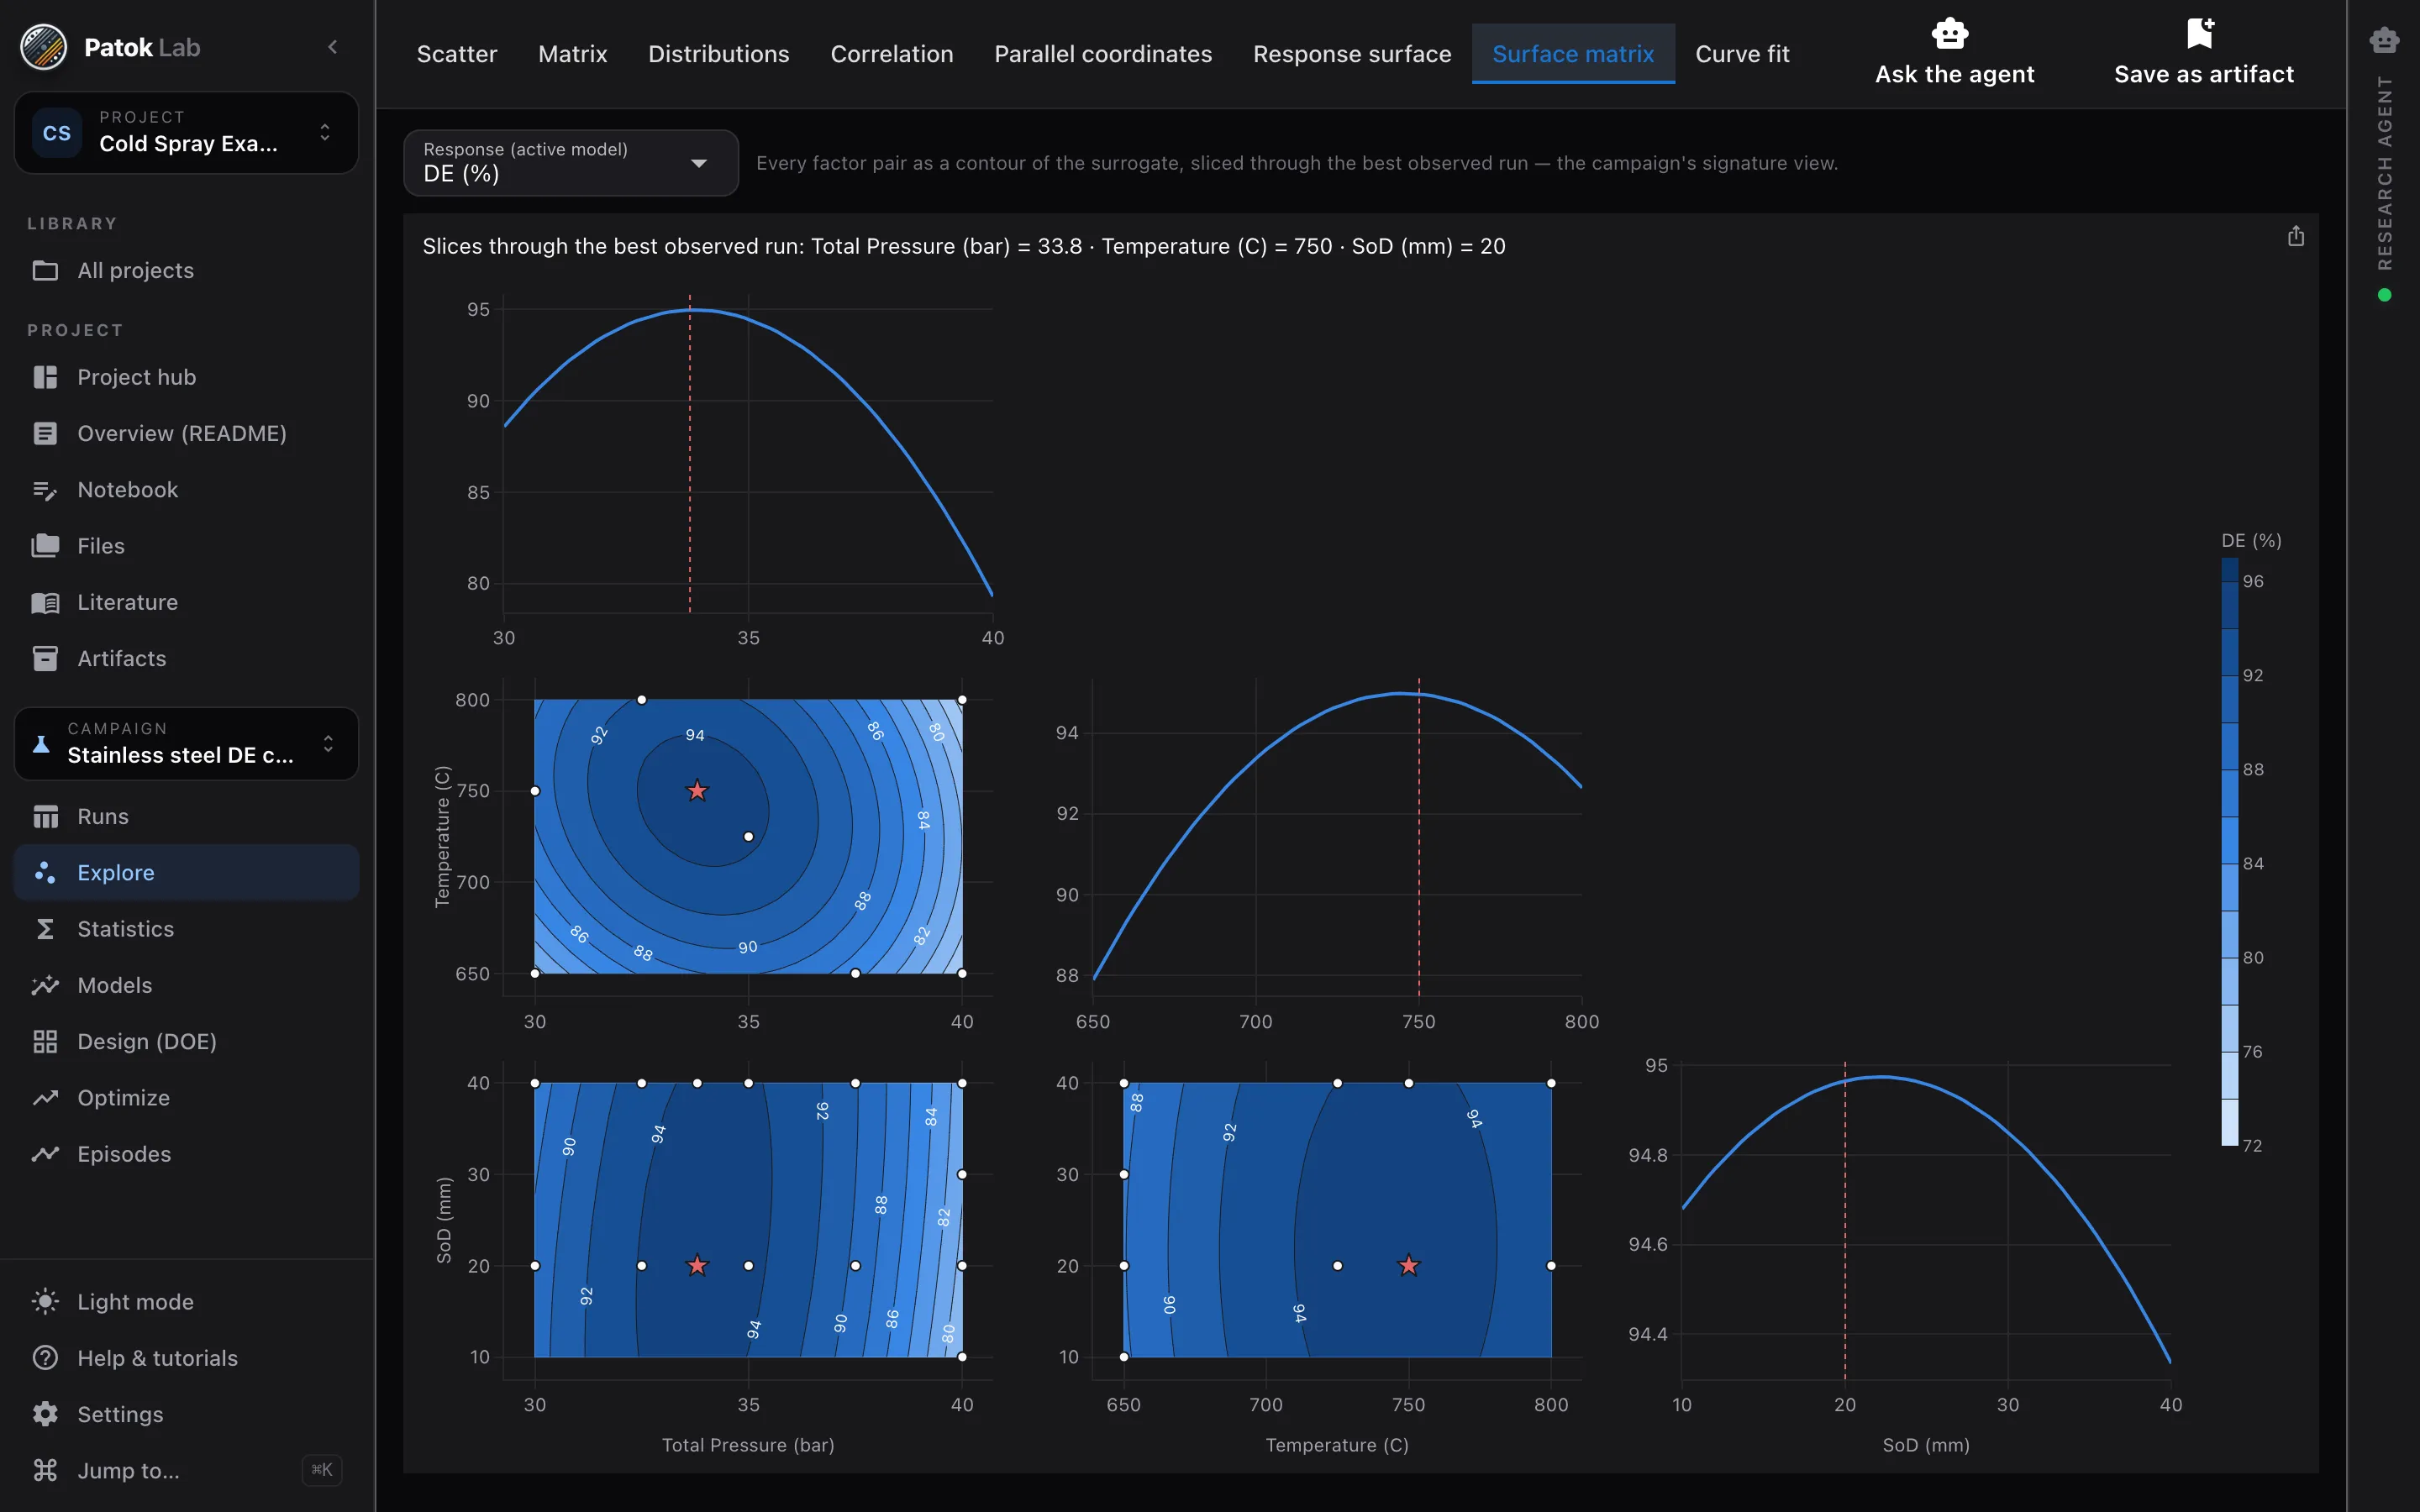Viewport: 2420px width, 1512px height.
Task: Click the DE (%) color scale bar
Action: coord(2229,852)
